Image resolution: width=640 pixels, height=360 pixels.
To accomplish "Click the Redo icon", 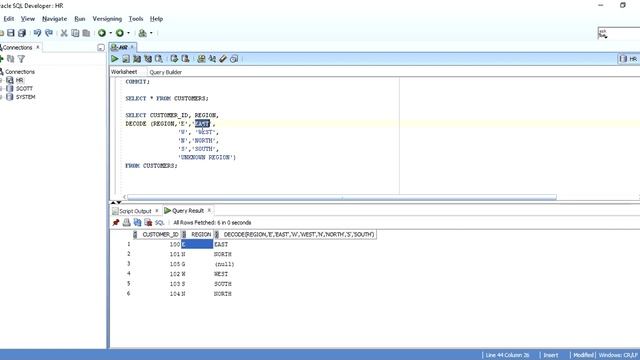I will coord(49,33).
